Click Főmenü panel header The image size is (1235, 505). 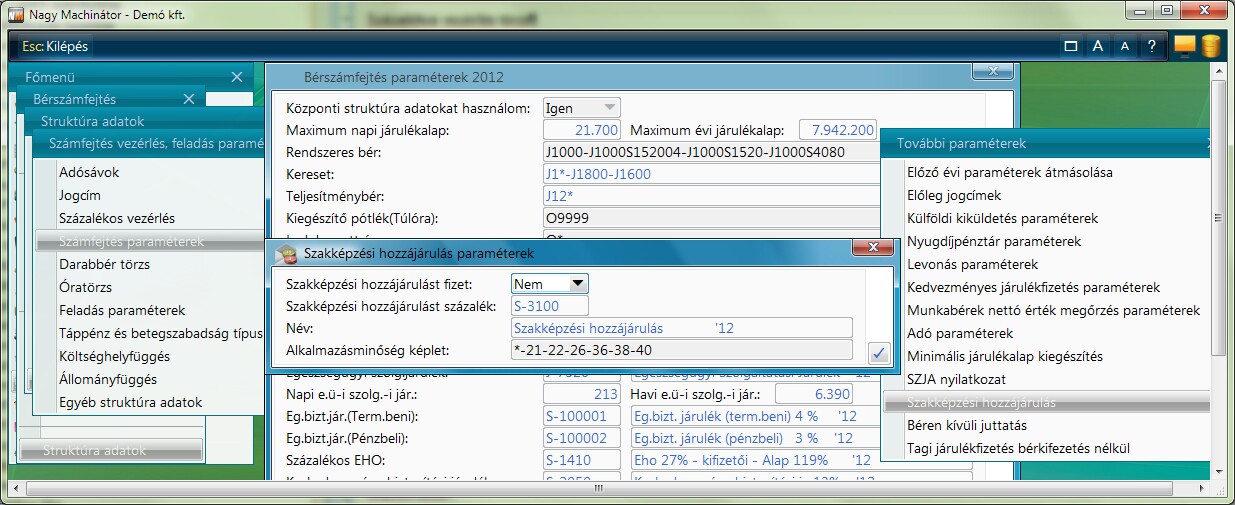130,77
